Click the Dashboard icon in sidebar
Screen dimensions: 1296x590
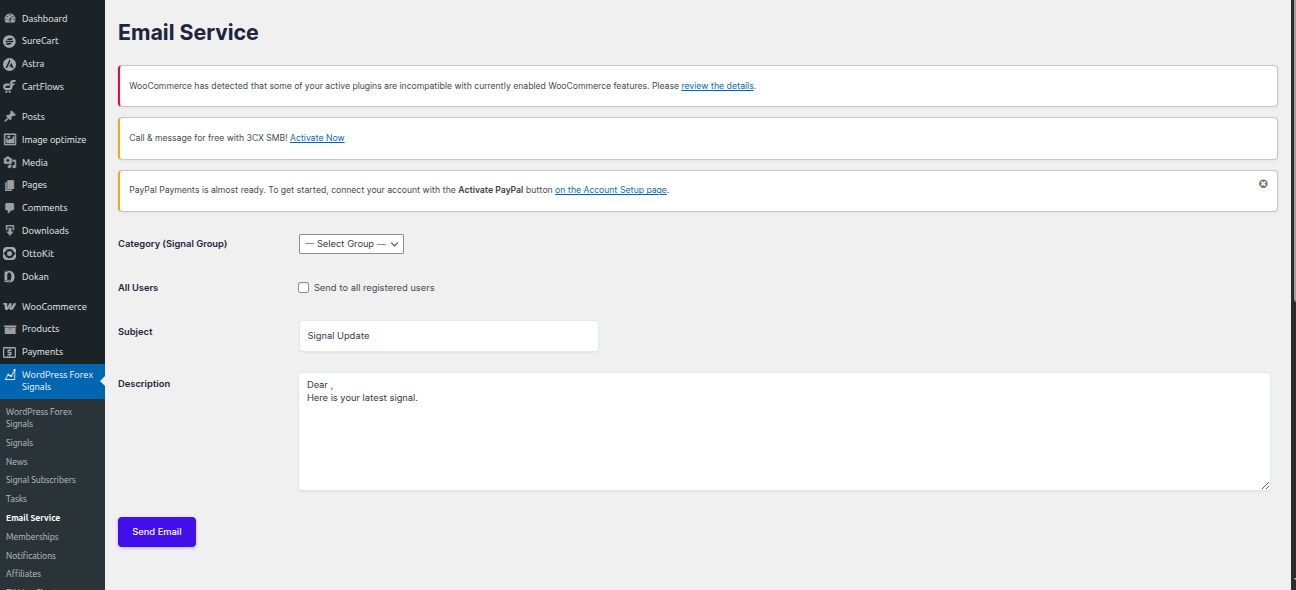click(10, 19)
